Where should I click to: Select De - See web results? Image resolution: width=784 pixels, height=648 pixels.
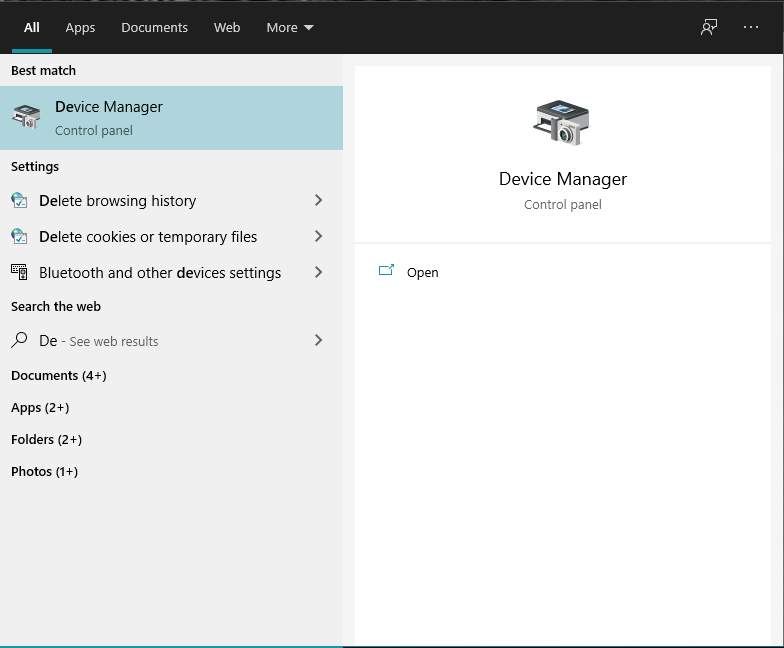(172, 340)
